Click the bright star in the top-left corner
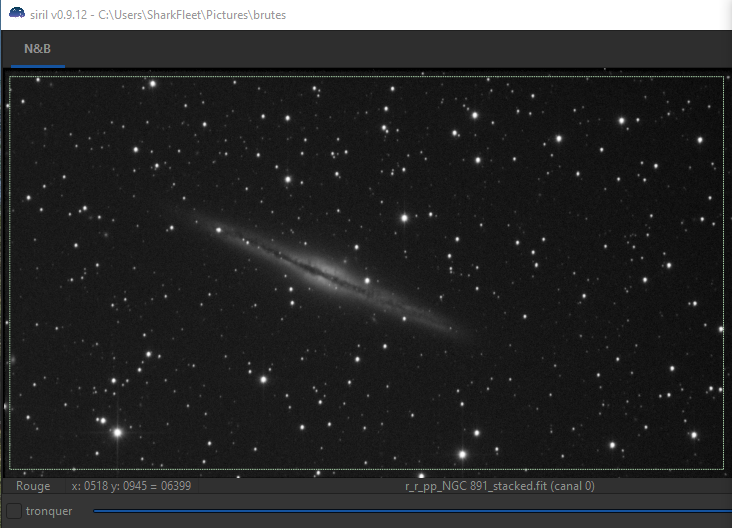The width and height of the screenshot is (732, 528). click(x=152, y=84)
